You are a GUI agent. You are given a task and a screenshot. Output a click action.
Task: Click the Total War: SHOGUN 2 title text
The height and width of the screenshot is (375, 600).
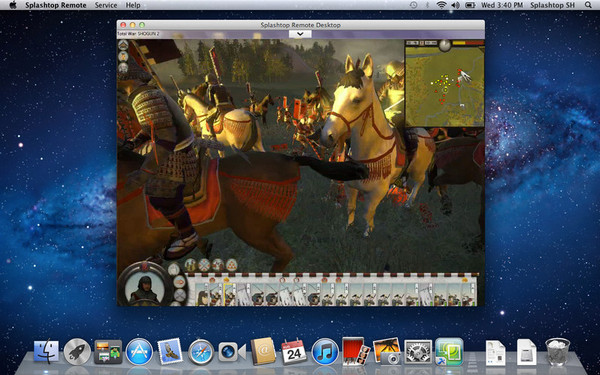point(139,34)
